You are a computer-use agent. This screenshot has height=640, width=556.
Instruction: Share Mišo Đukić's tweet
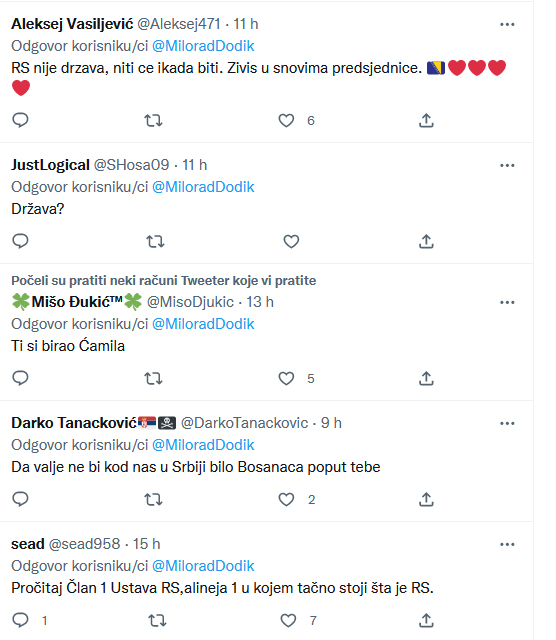[x=426, y=378]
